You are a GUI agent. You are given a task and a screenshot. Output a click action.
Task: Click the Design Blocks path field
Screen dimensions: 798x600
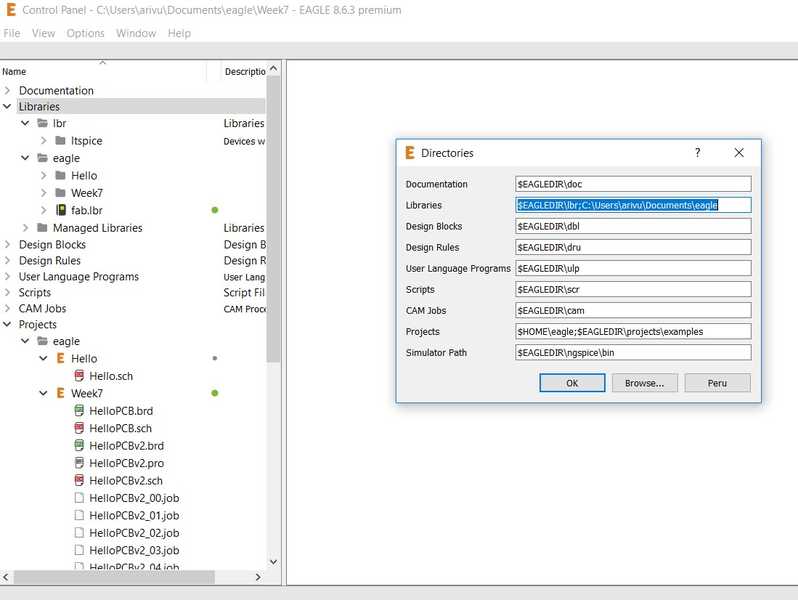coord(633,226)
